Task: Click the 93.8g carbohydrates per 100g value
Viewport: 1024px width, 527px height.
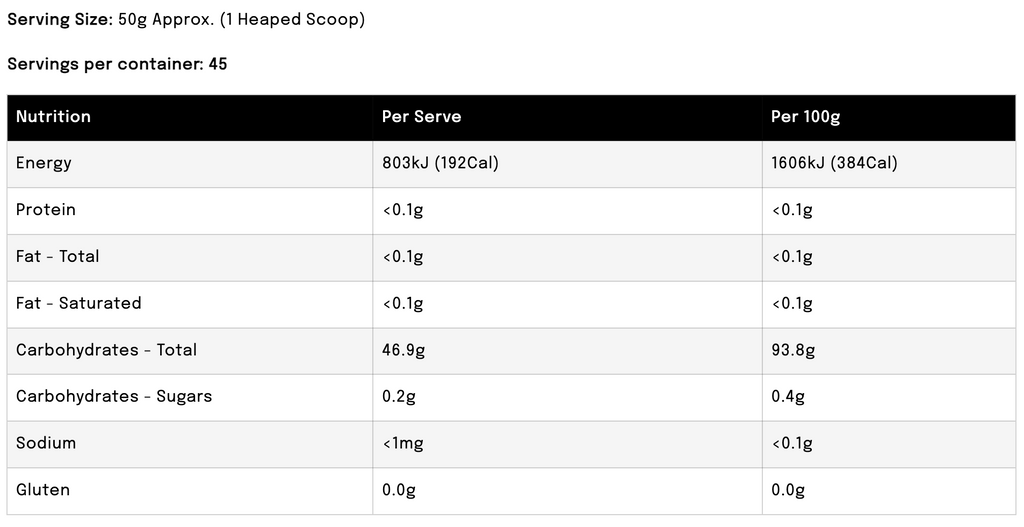Action: point(793,350)
